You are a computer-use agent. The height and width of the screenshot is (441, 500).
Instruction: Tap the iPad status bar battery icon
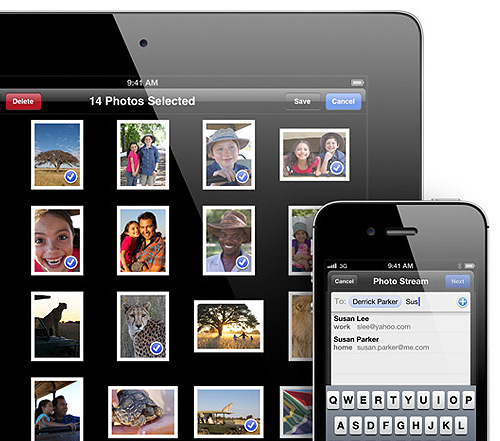point(357,82)
